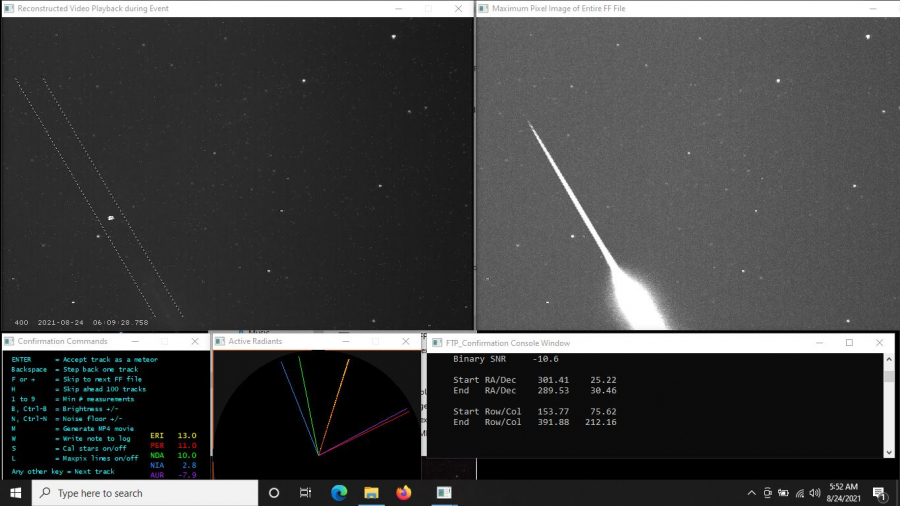Click the ERI radiant label
The width and height of the screenshot is (900, 506).
[157, 436]
